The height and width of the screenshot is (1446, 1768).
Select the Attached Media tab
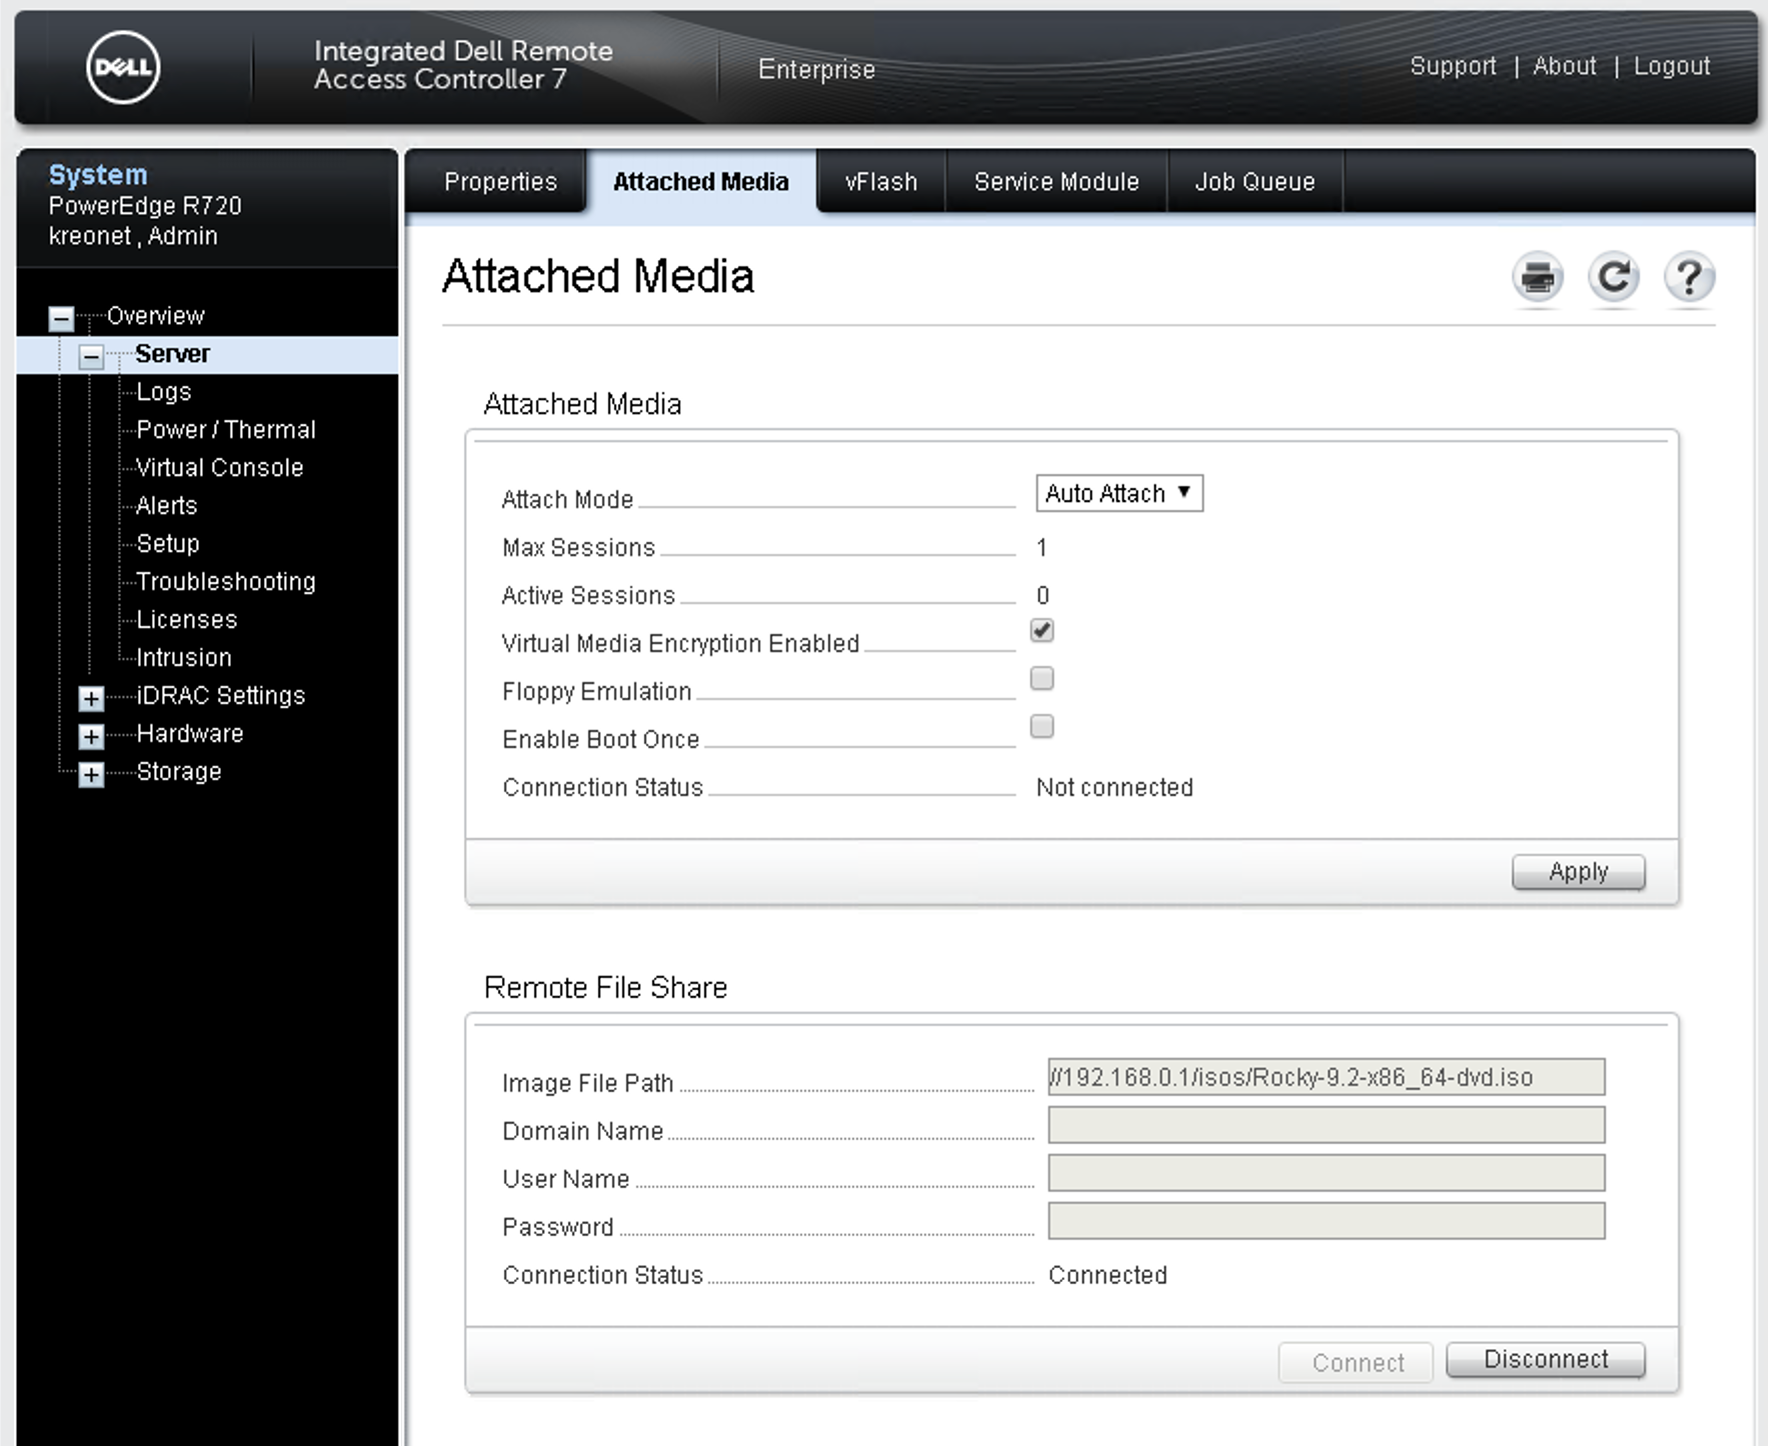(701, 182)
